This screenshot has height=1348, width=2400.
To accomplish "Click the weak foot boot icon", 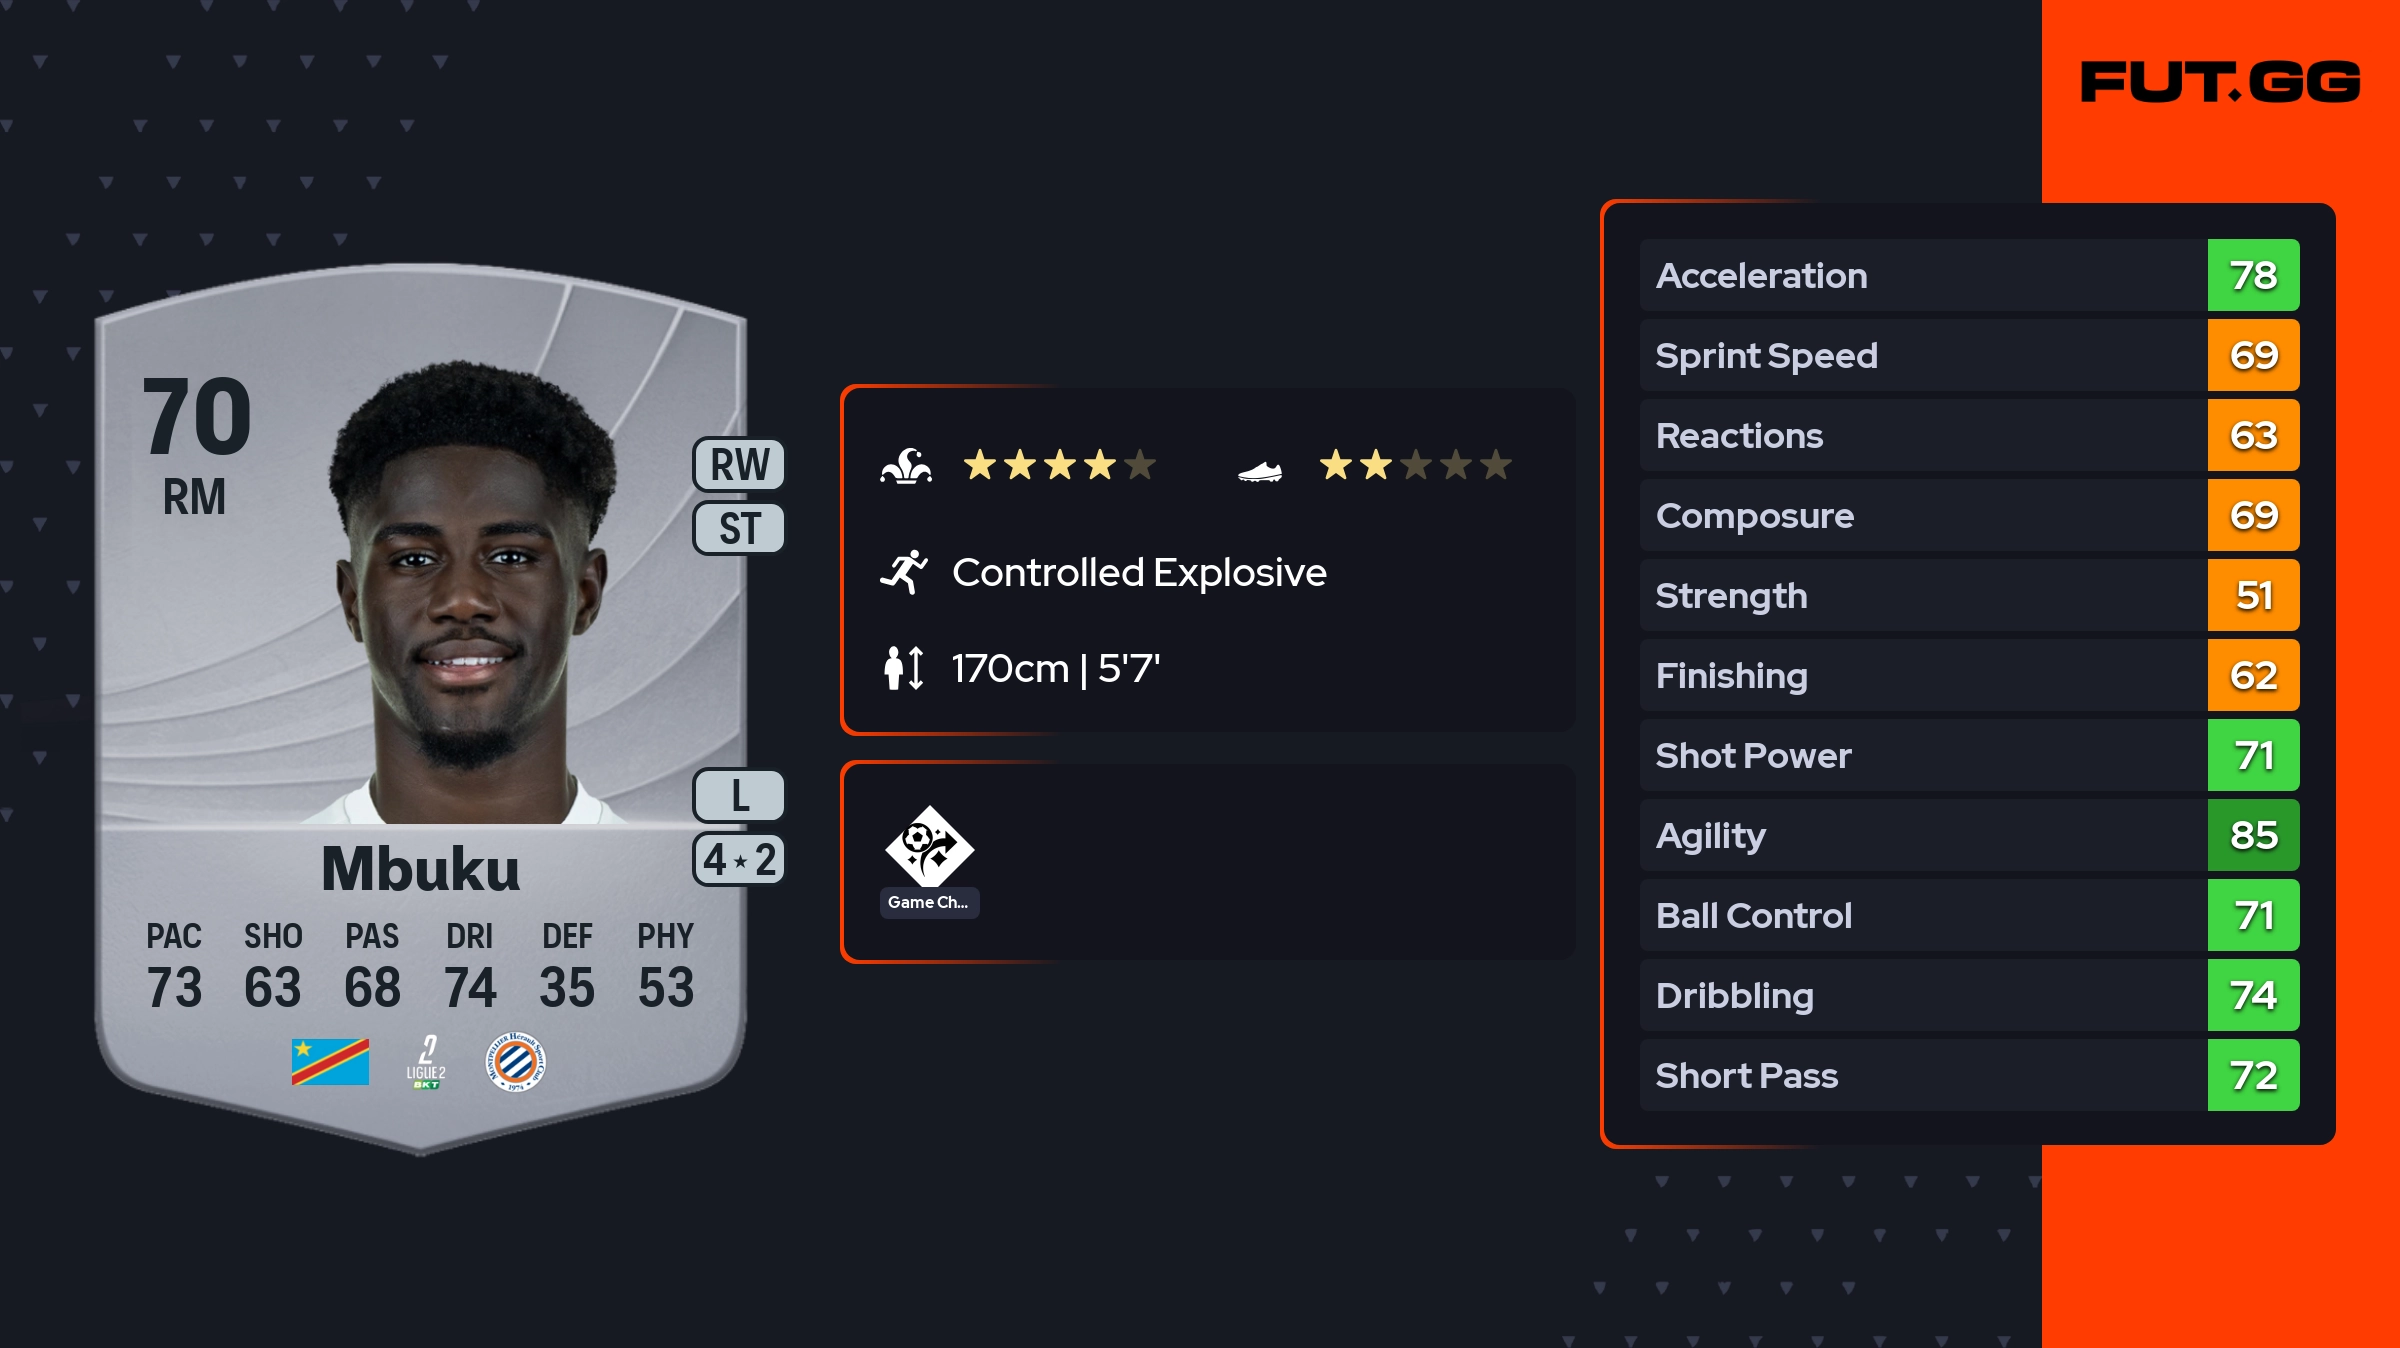I will [x=1259, y=470].
